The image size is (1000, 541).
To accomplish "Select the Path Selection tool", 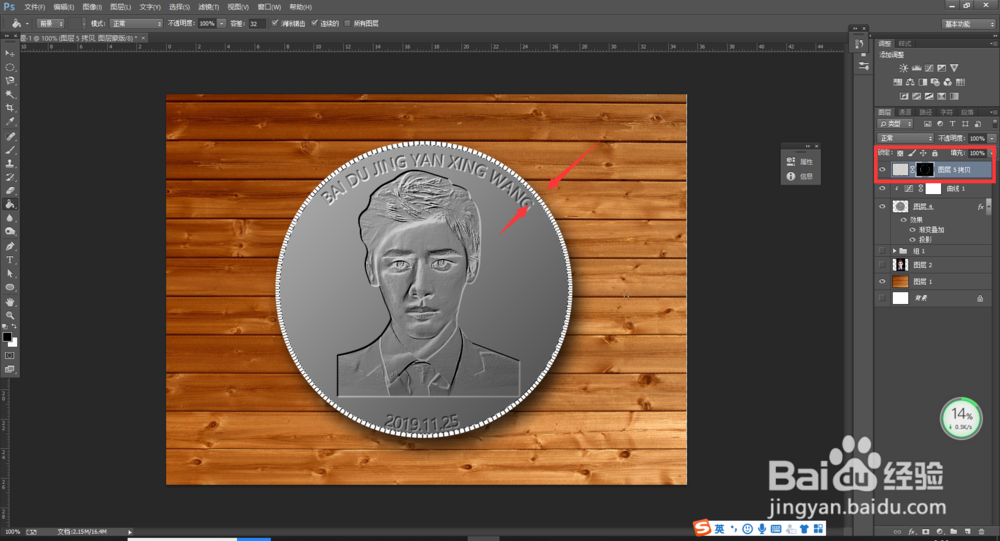I will coord(10,274).
